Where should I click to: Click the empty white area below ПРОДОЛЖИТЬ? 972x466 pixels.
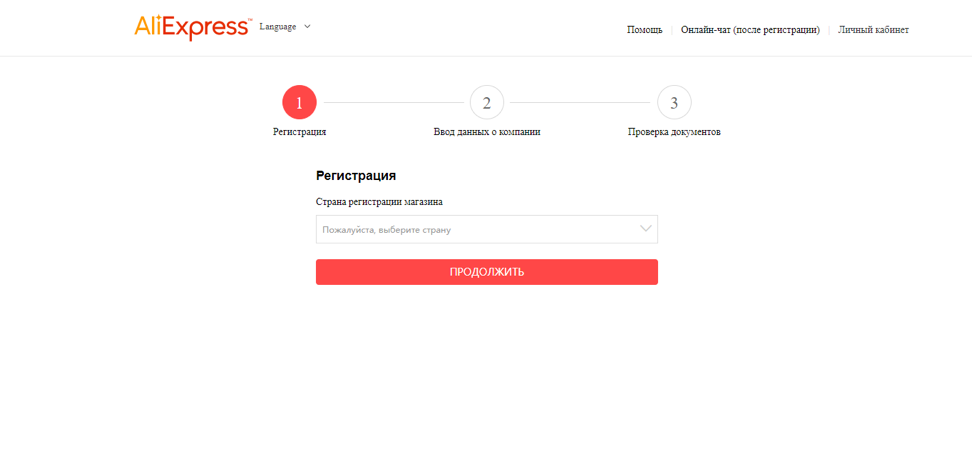point(487,370)
